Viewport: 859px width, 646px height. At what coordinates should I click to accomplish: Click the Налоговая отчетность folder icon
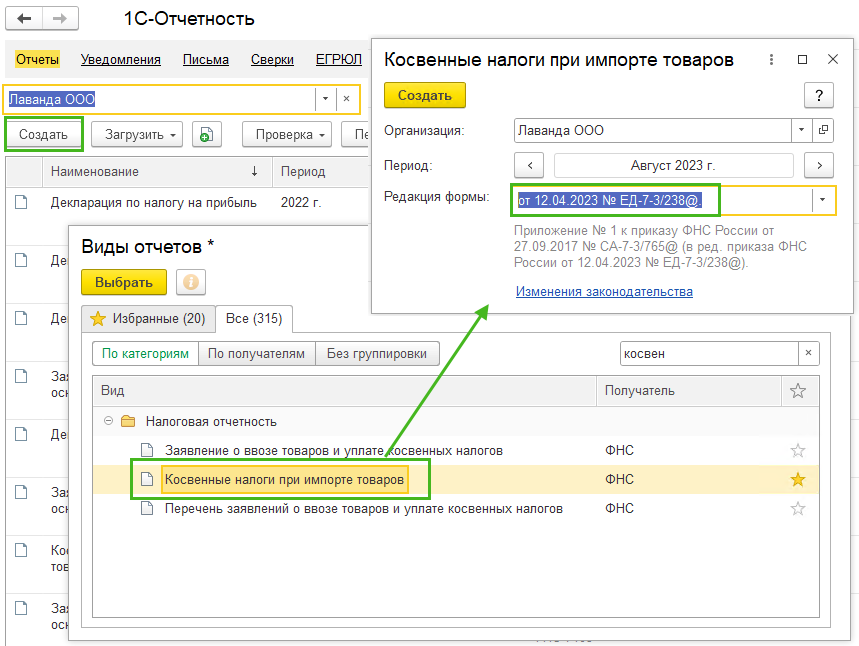[128, 421]
